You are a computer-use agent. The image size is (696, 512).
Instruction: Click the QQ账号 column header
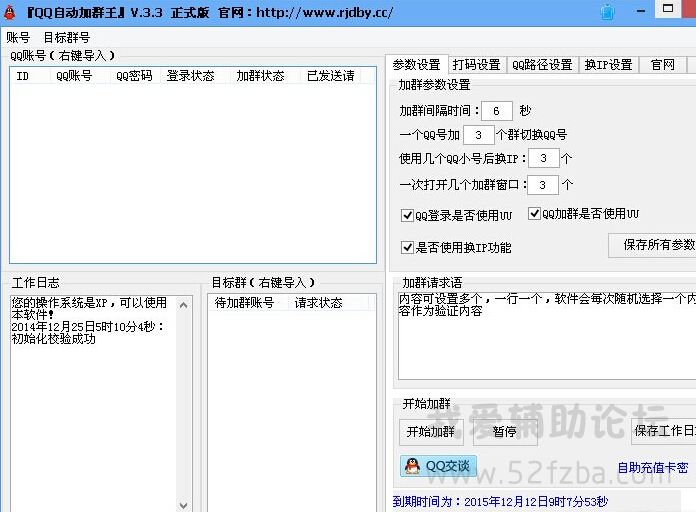click(80, 76)
